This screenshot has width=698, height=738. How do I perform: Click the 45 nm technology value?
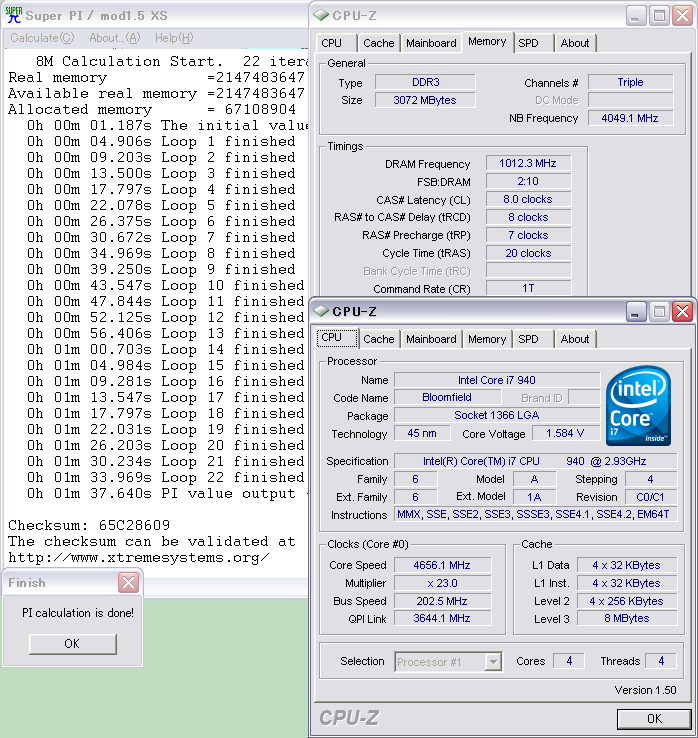click(x=422, y=433)
